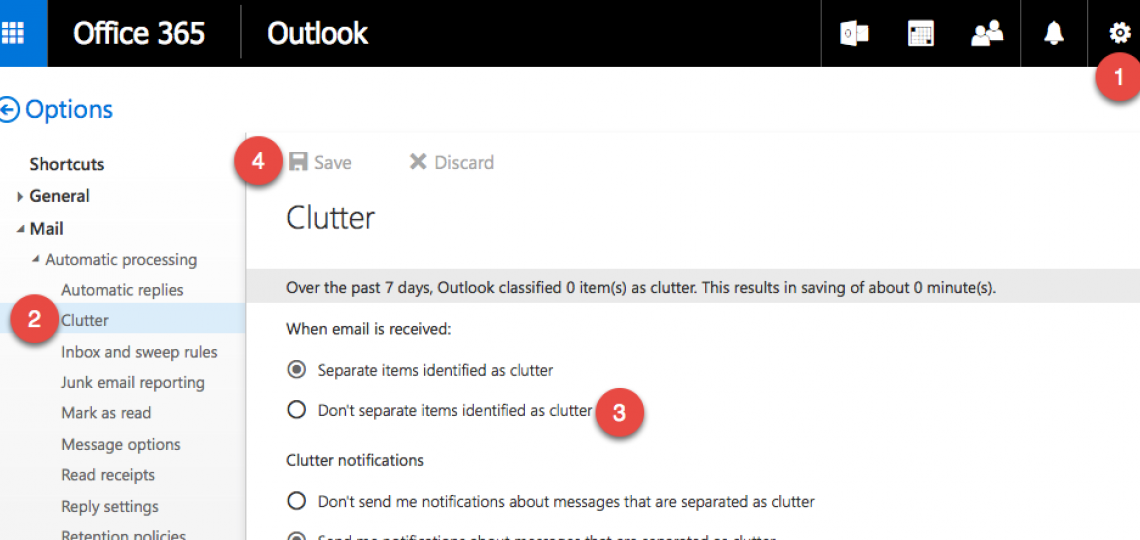
Task: Collapse Automatic processing triangle
Action: pyautogui.click(x=36, y=259)
